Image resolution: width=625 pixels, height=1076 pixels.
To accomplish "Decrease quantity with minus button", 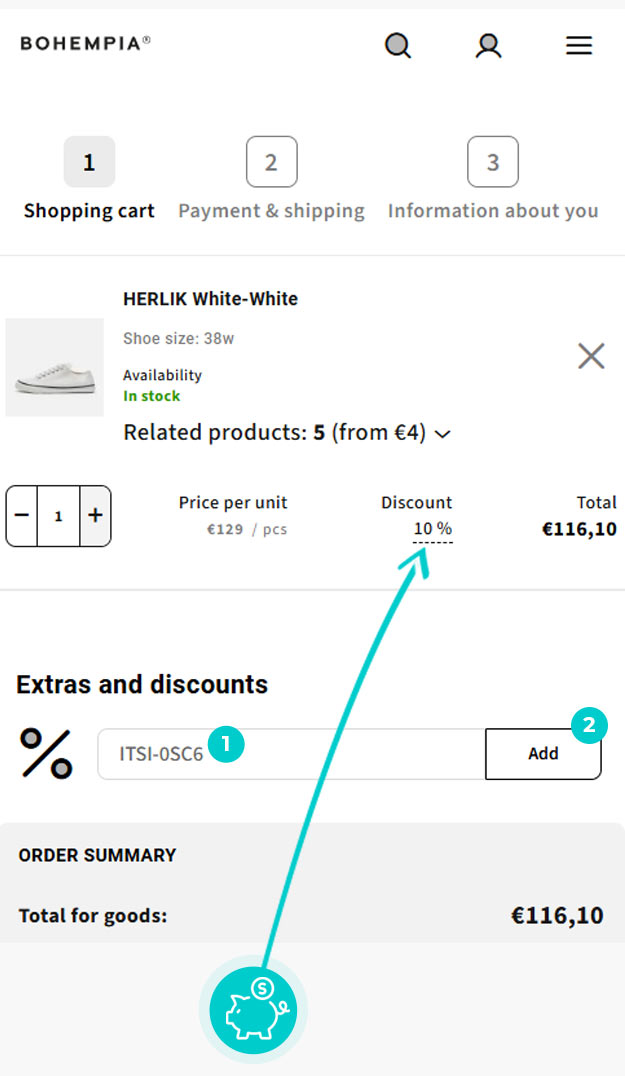I will 22,516.
